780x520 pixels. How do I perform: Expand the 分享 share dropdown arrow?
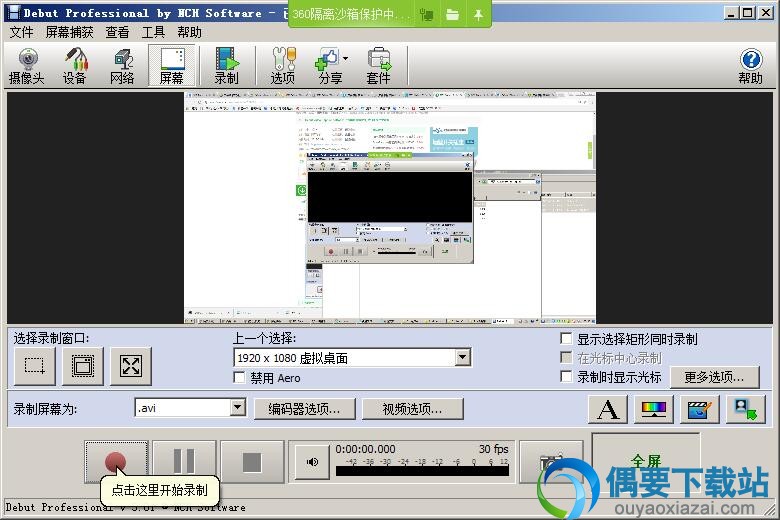coord(345,59)
